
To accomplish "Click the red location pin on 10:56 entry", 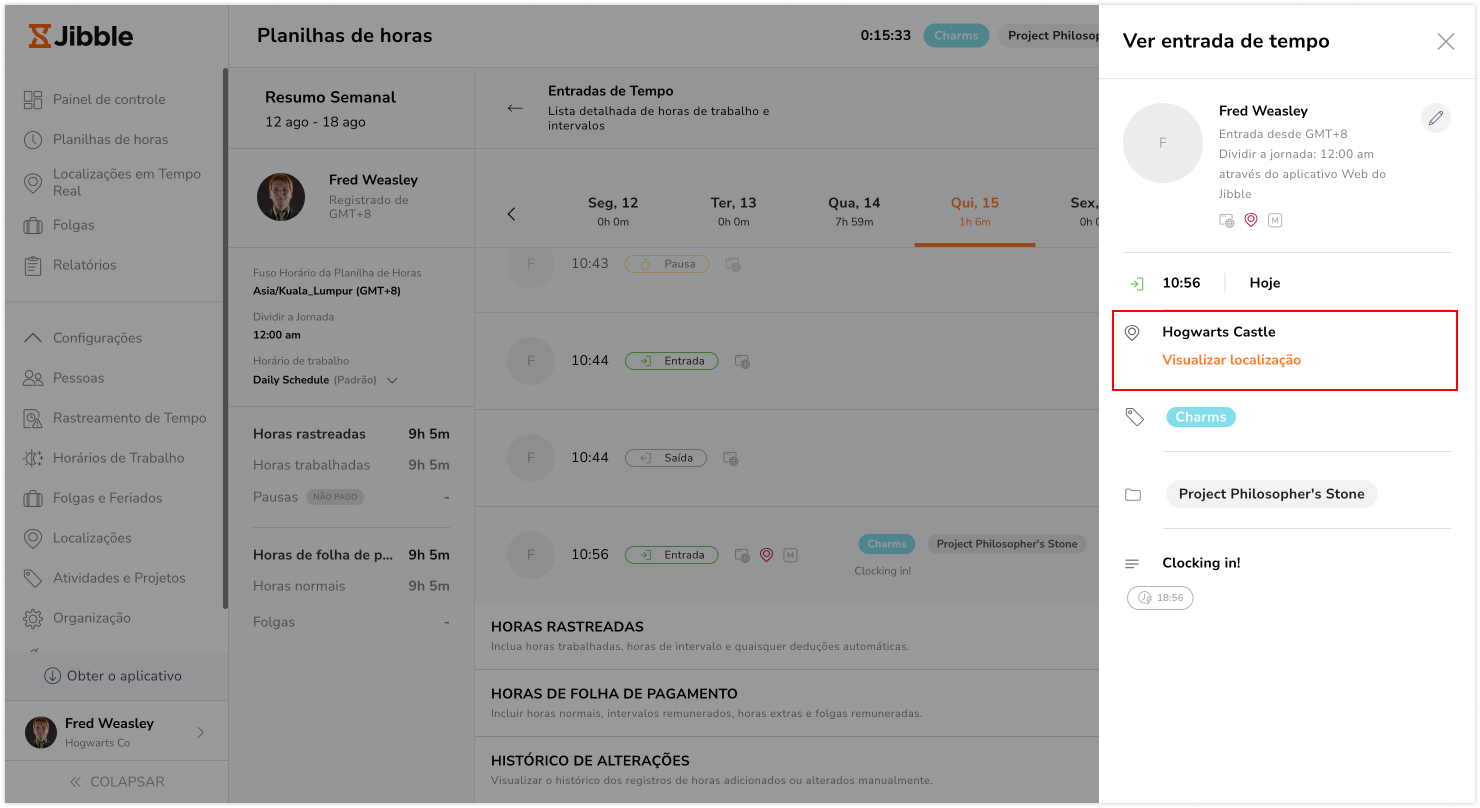I will pos(766,555).
